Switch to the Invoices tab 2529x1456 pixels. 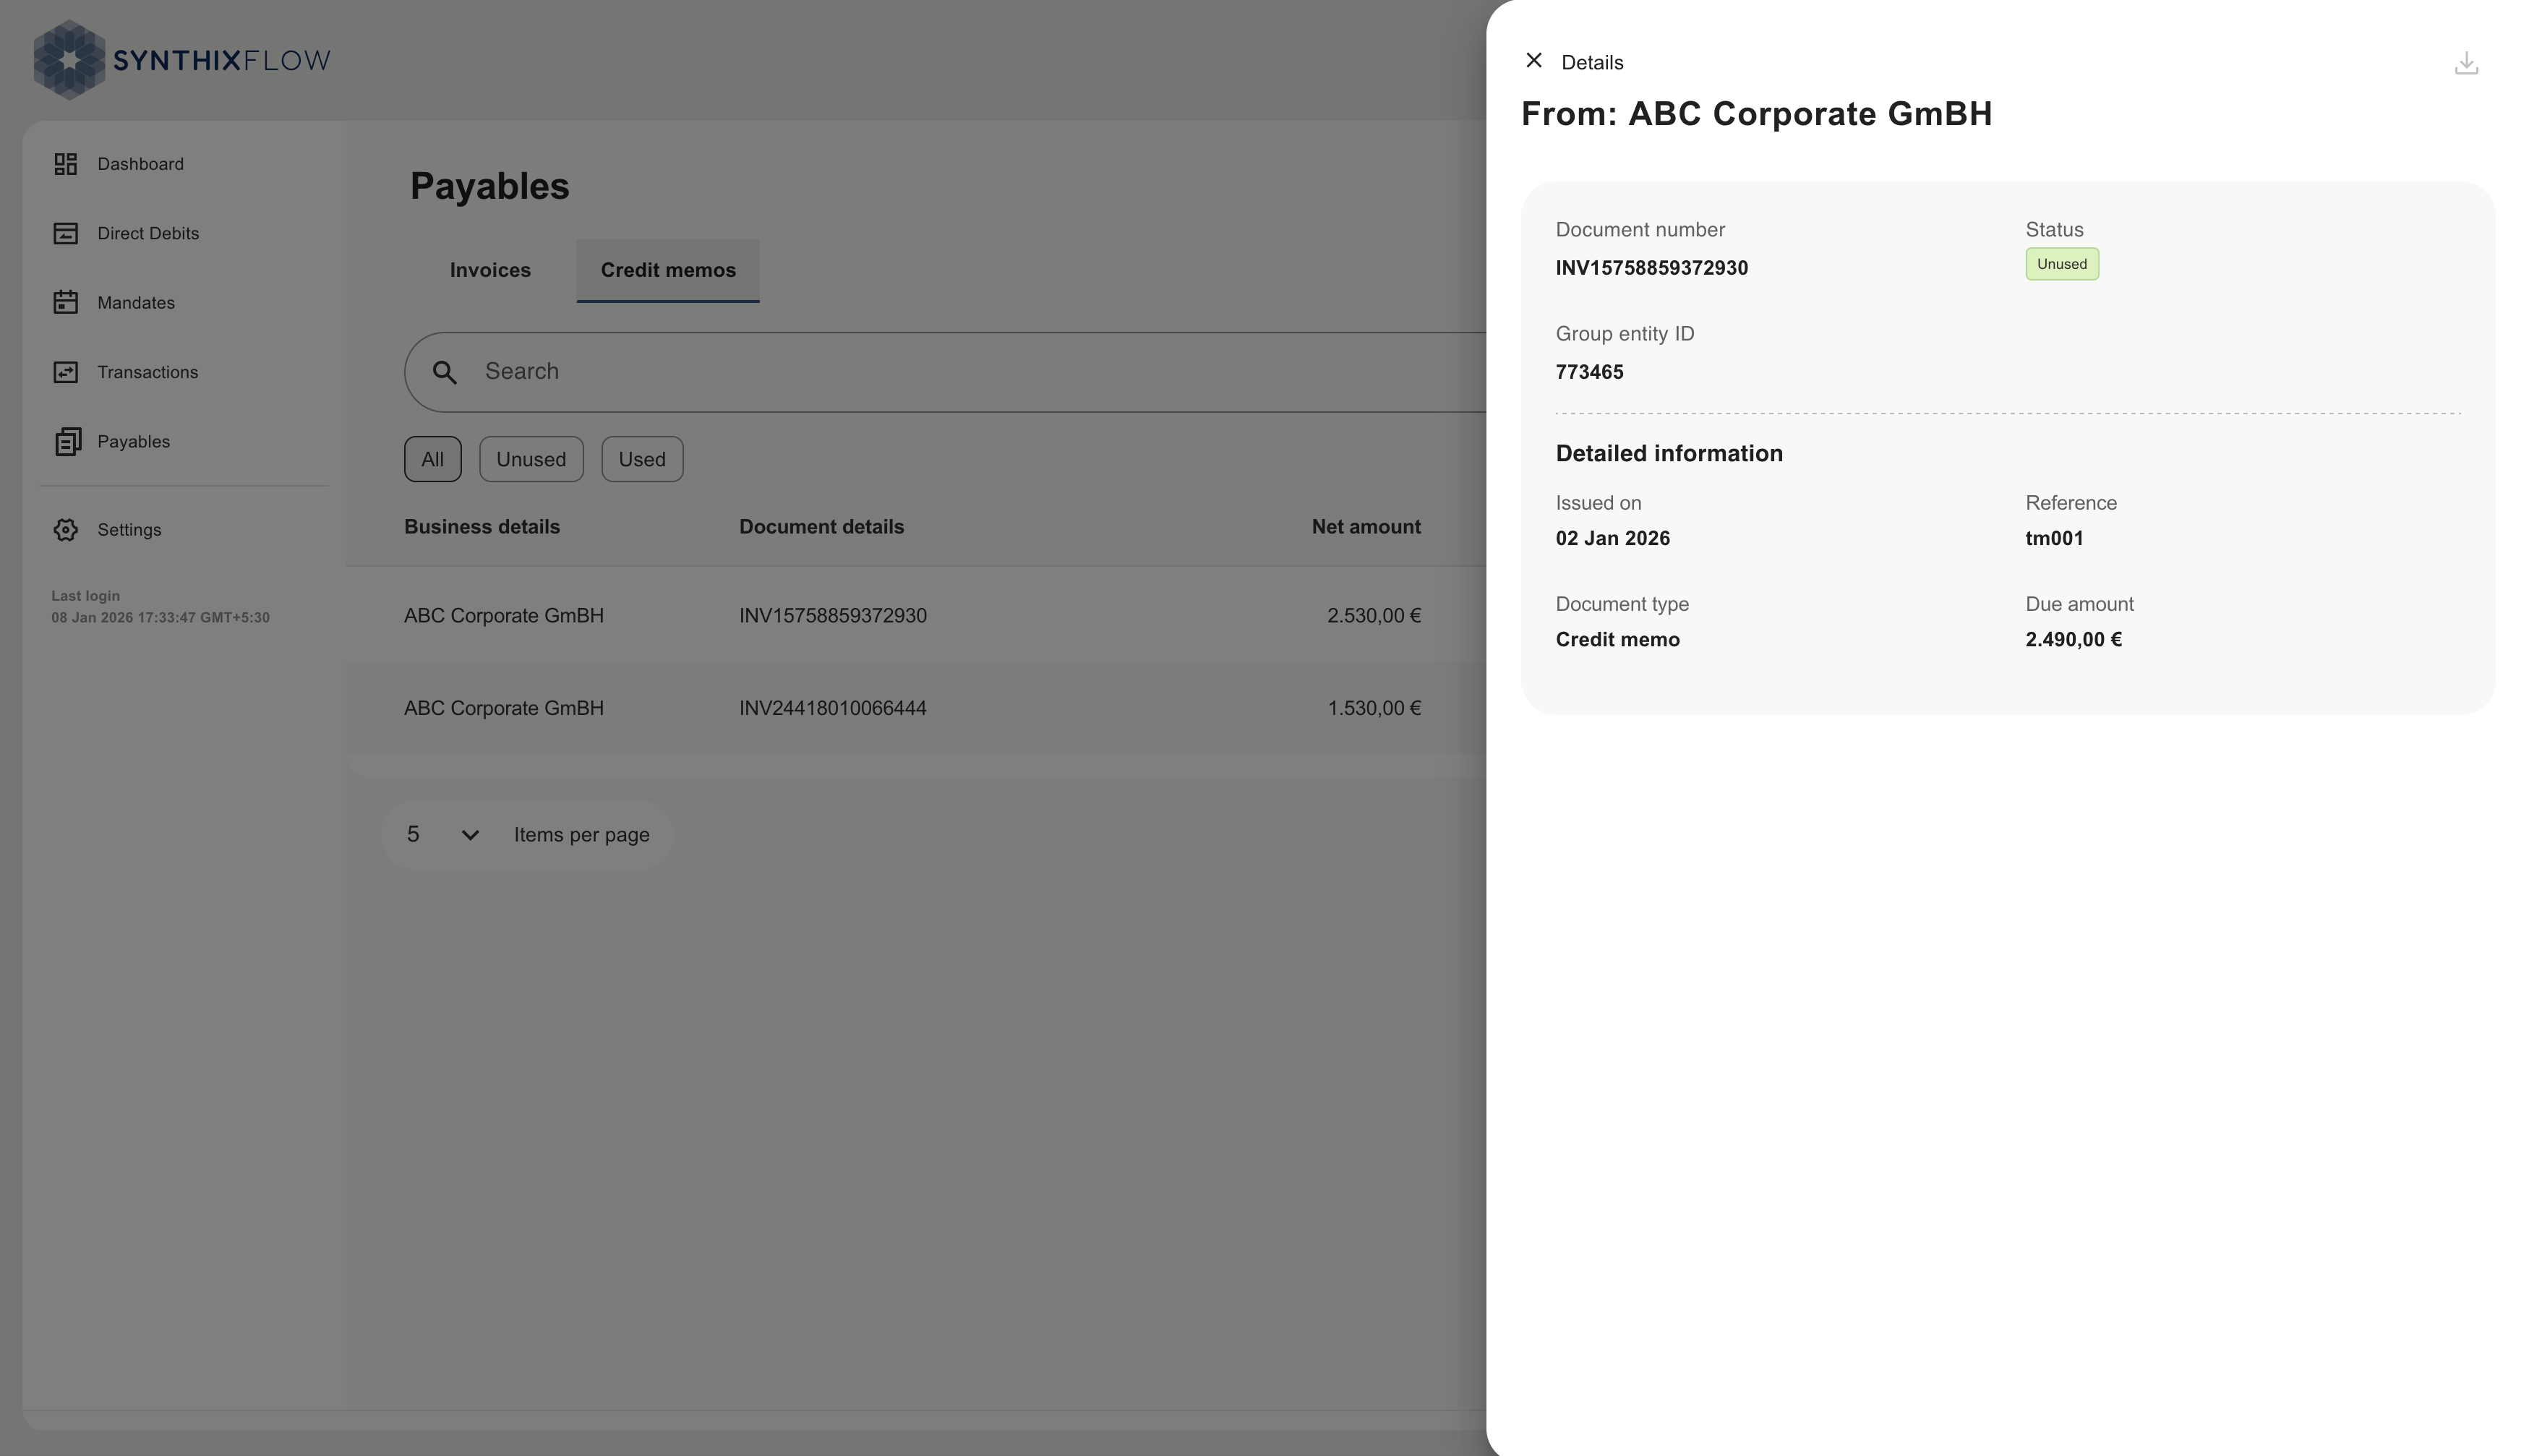[490, 270]
